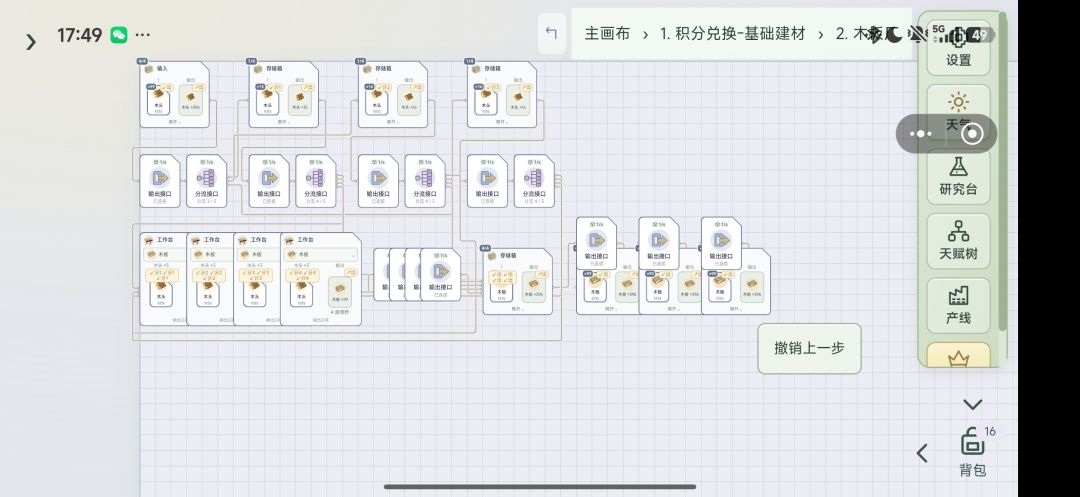The height and width of the screenshot is (497, 1080).
Task: Open the 背包 backpack
Action: point(973,452)
